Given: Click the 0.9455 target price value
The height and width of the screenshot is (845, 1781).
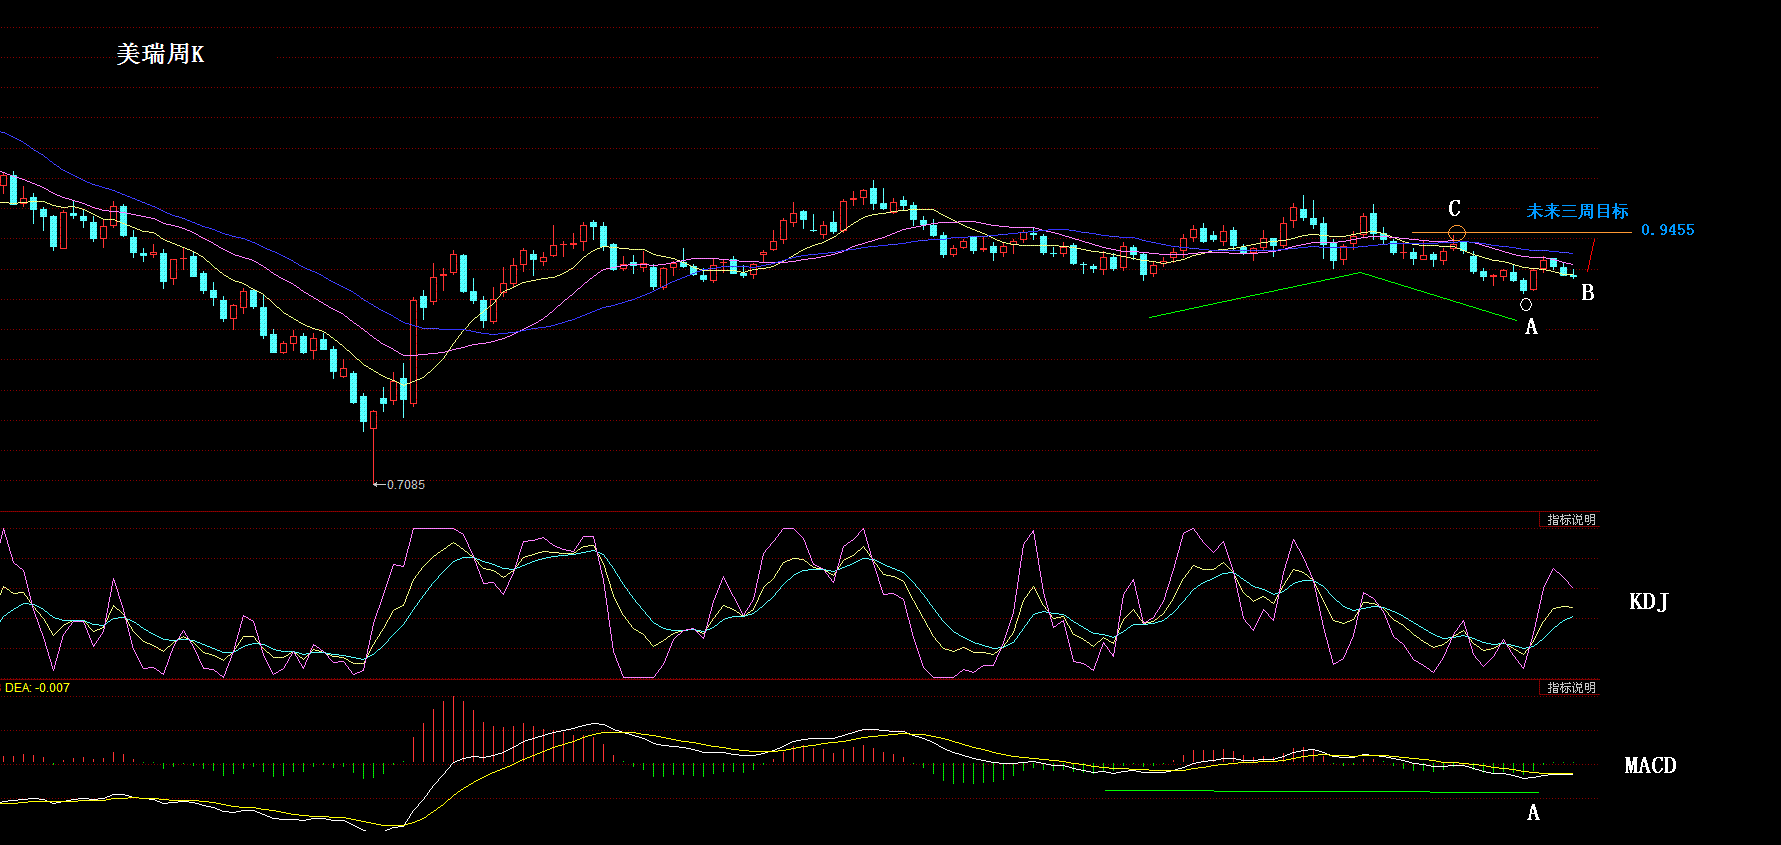Looking at the screenshot, I should point(1668,230).
